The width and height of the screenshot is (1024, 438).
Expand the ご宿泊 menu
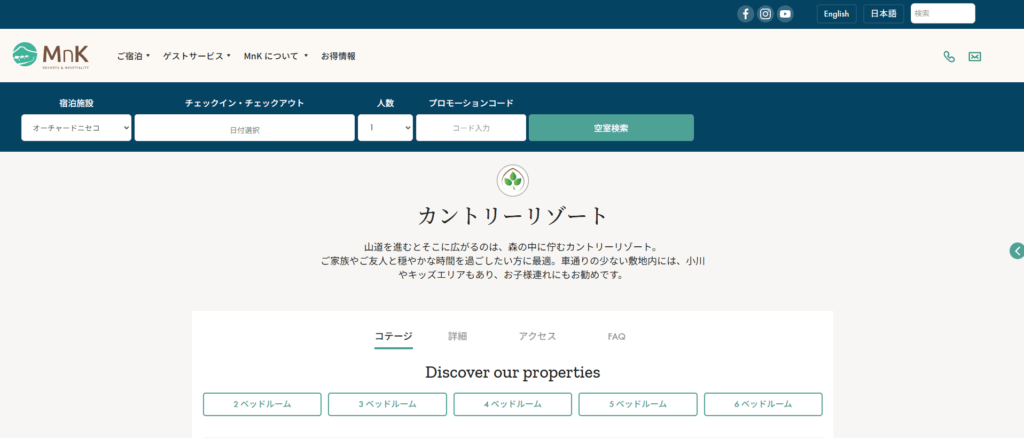coord(133,56)
